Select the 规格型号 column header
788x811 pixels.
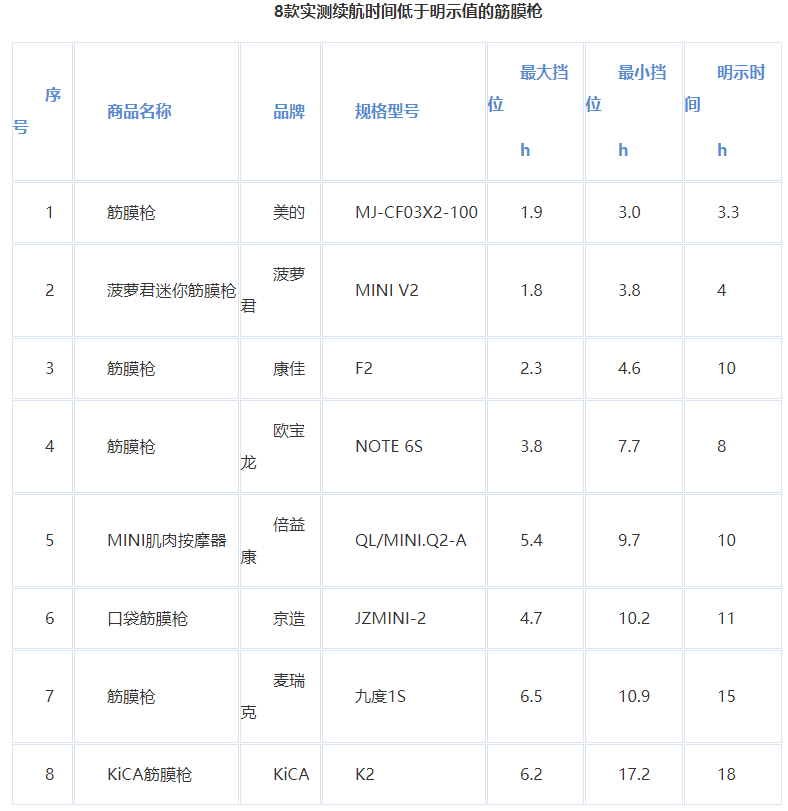pos(387,111)
